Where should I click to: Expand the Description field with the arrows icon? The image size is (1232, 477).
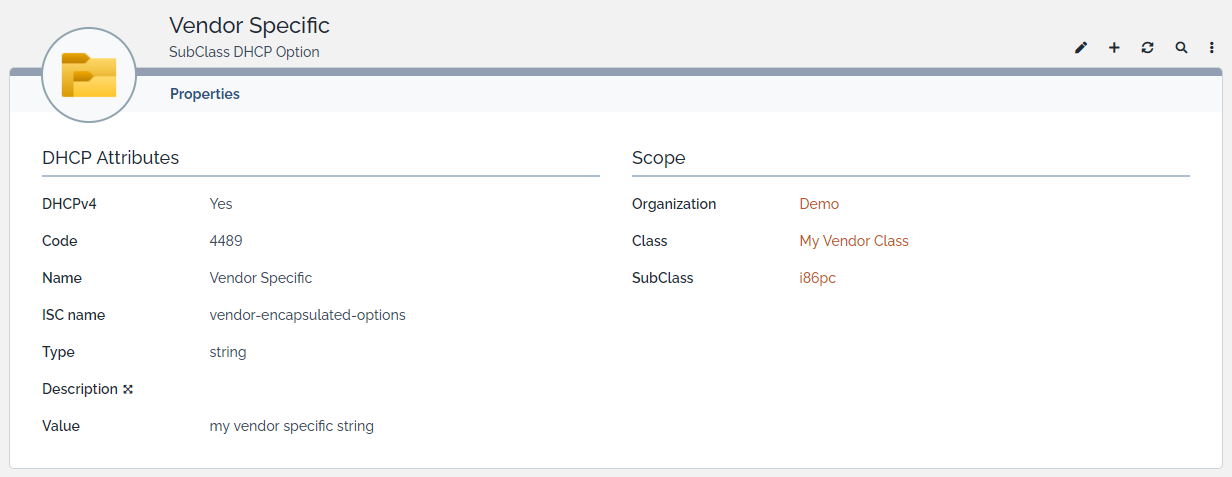coord(128,389)
